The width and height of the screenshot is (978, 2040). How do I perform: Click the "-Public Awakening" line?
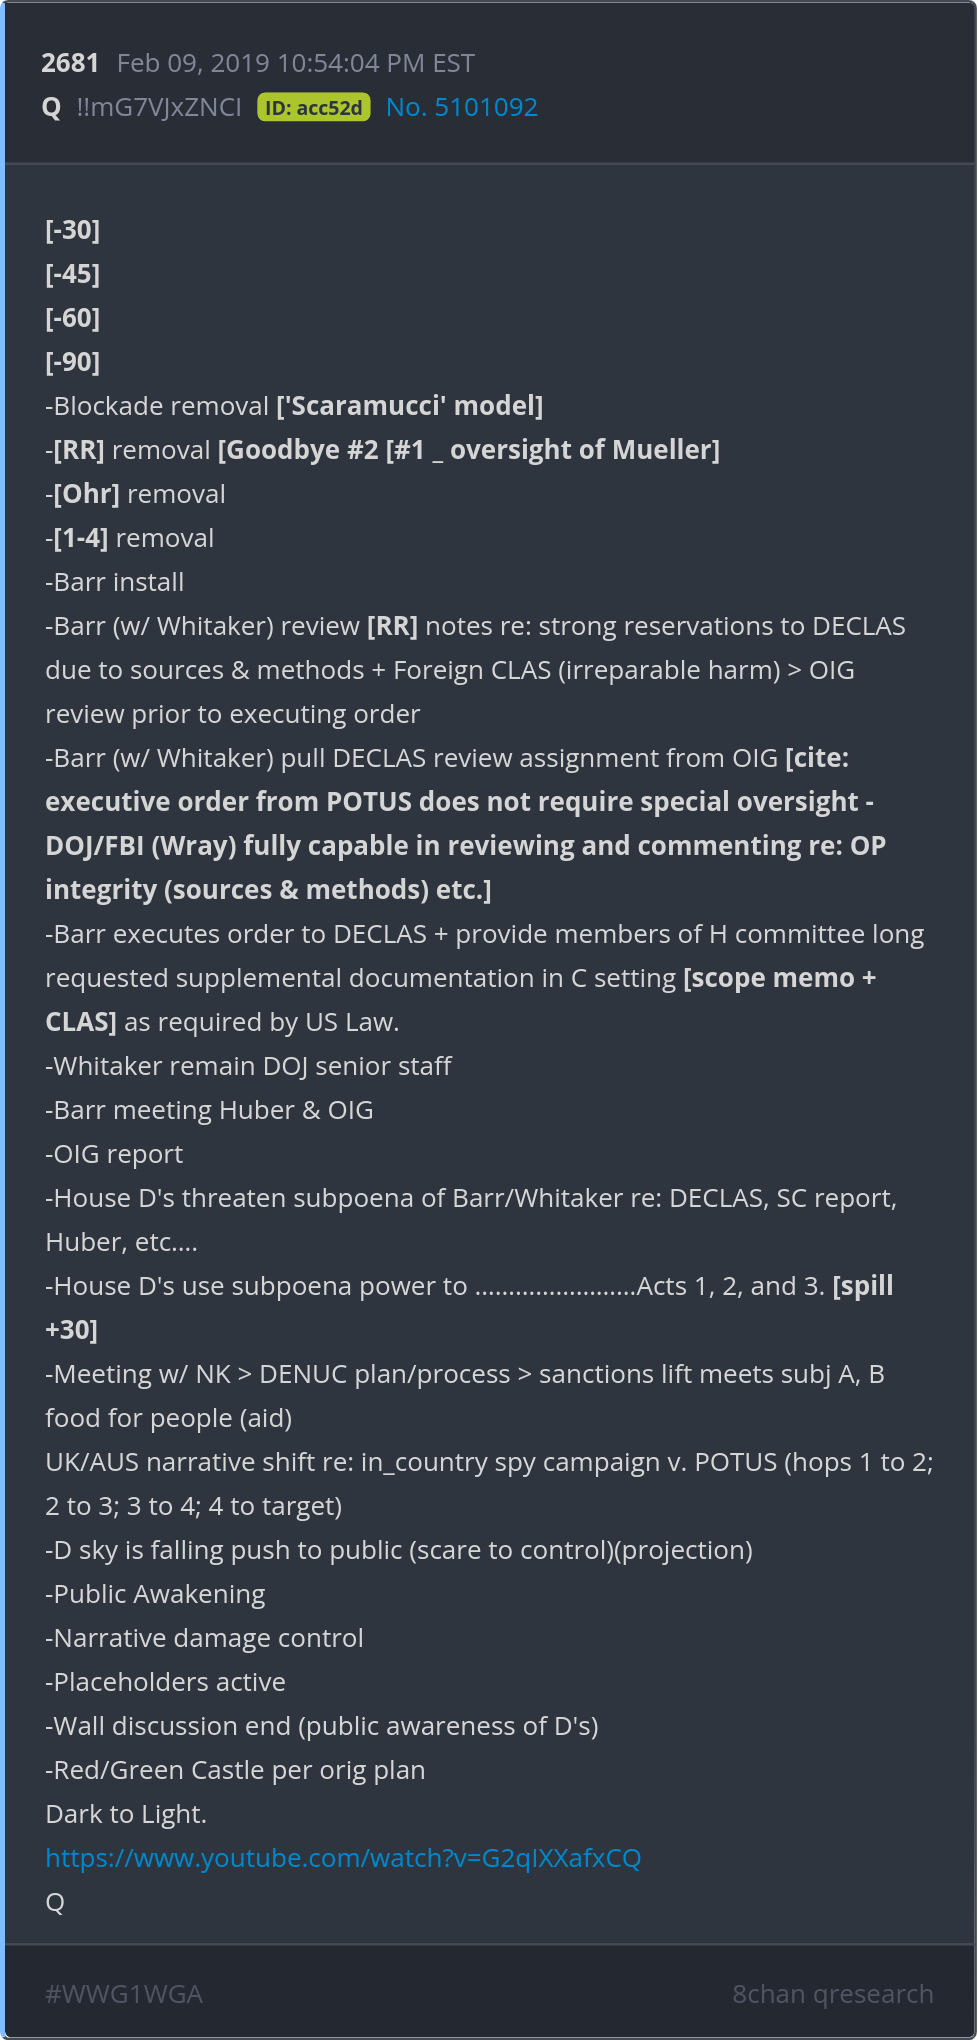pyautogui.click(x=155, y=1594)
